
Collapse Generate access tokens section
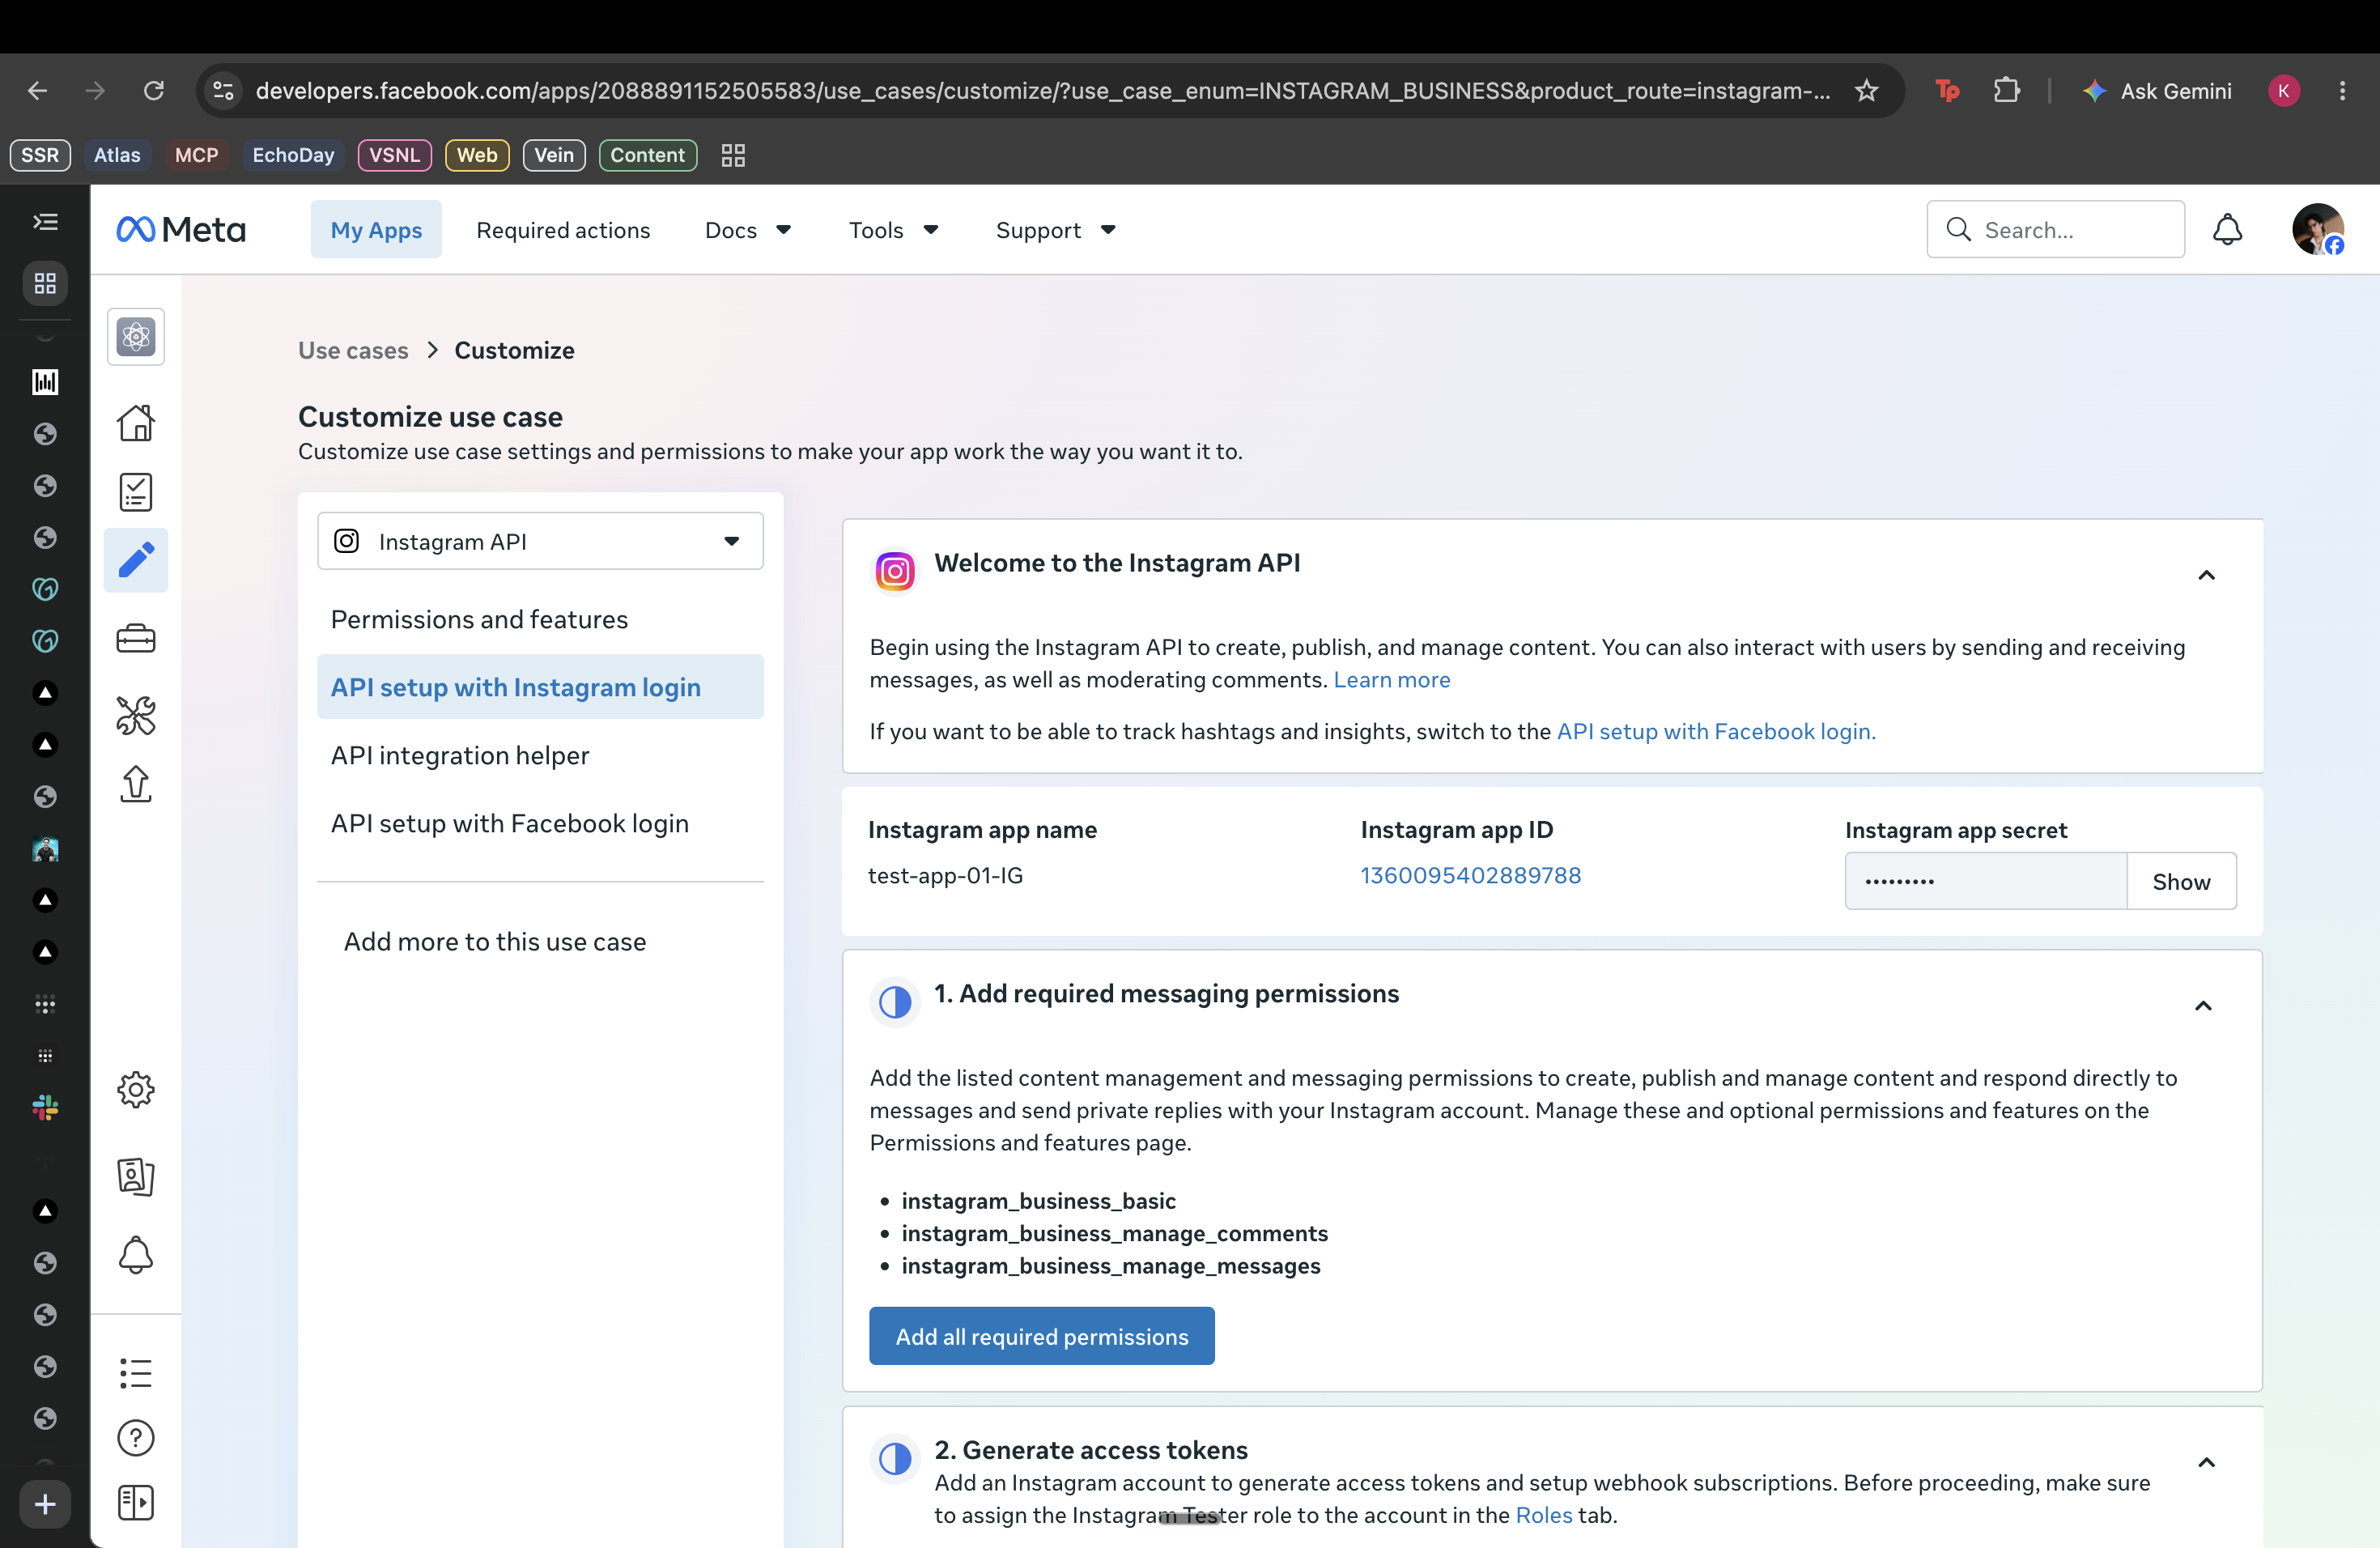[2206, 1463]
